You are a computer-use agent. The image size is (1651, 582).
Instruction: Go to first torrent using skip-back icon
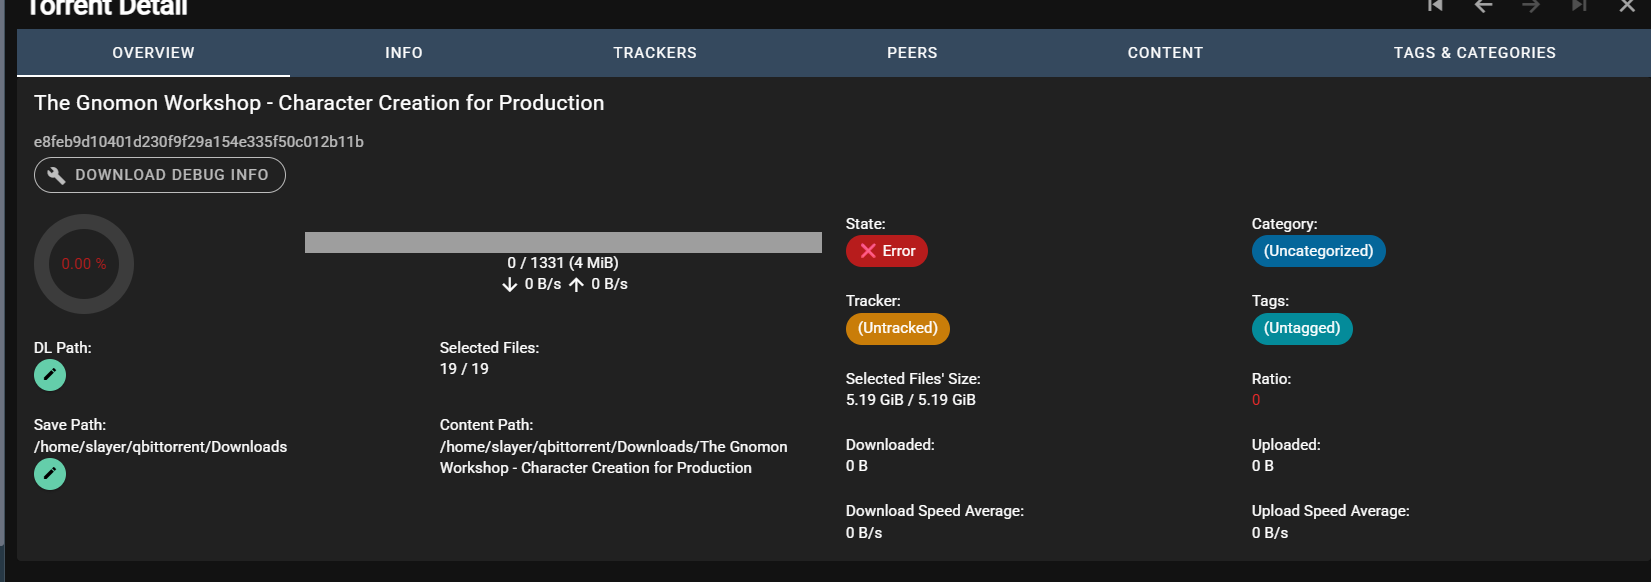click(x=1435, y=6)
